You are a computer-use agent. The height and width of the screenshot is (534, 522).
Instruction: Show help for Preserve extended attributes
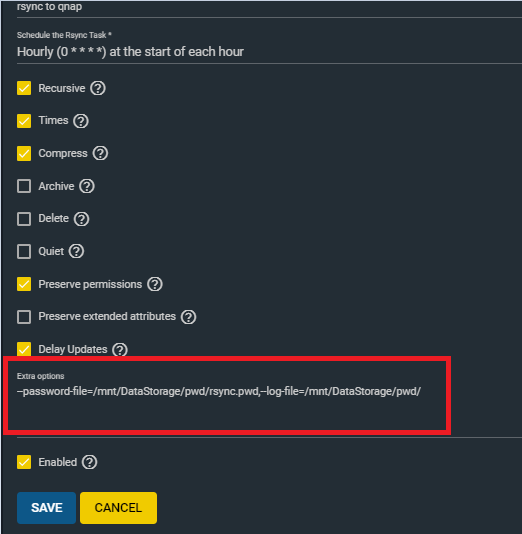[x=189, y=317]
